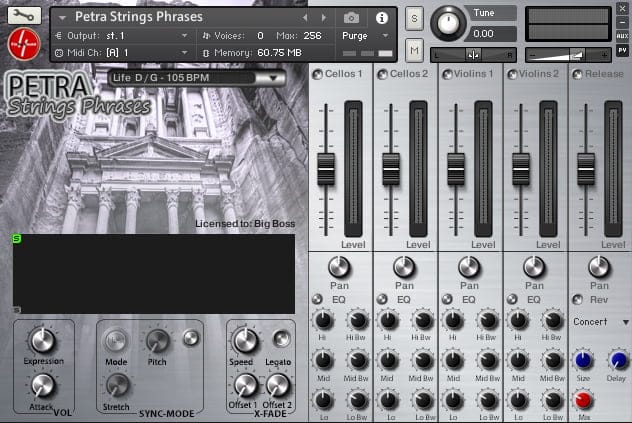The height and width of the screenshot is (423, 632).
Task: Click the Violins 1 Mid Bw knob
Action: 488,360
